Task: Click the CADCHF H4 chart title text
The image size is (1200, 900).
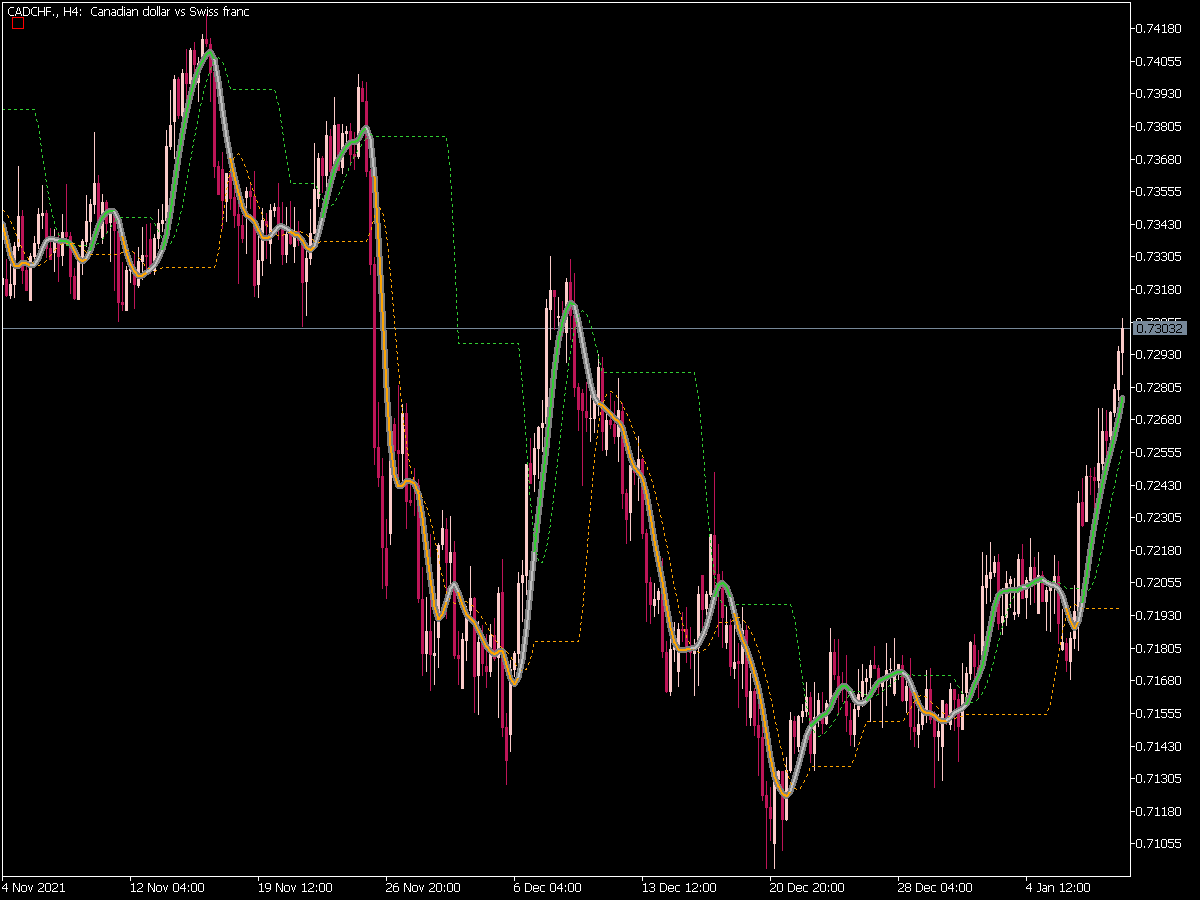Action: pos(129,11)
